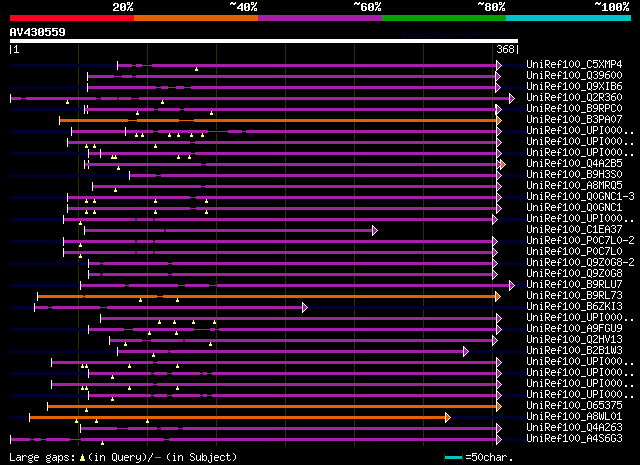Image resolution: width=640 pixels, height=465 pixels.
Task: Click the yellow gap marker under the B2B1W3 alignment
Action: [x=153, y=356]
